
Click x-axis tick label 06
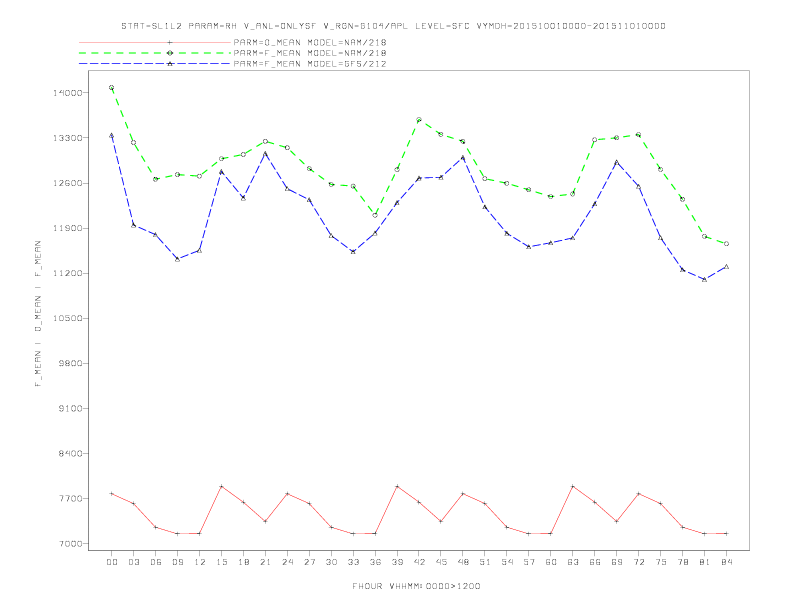click(156, 562)
